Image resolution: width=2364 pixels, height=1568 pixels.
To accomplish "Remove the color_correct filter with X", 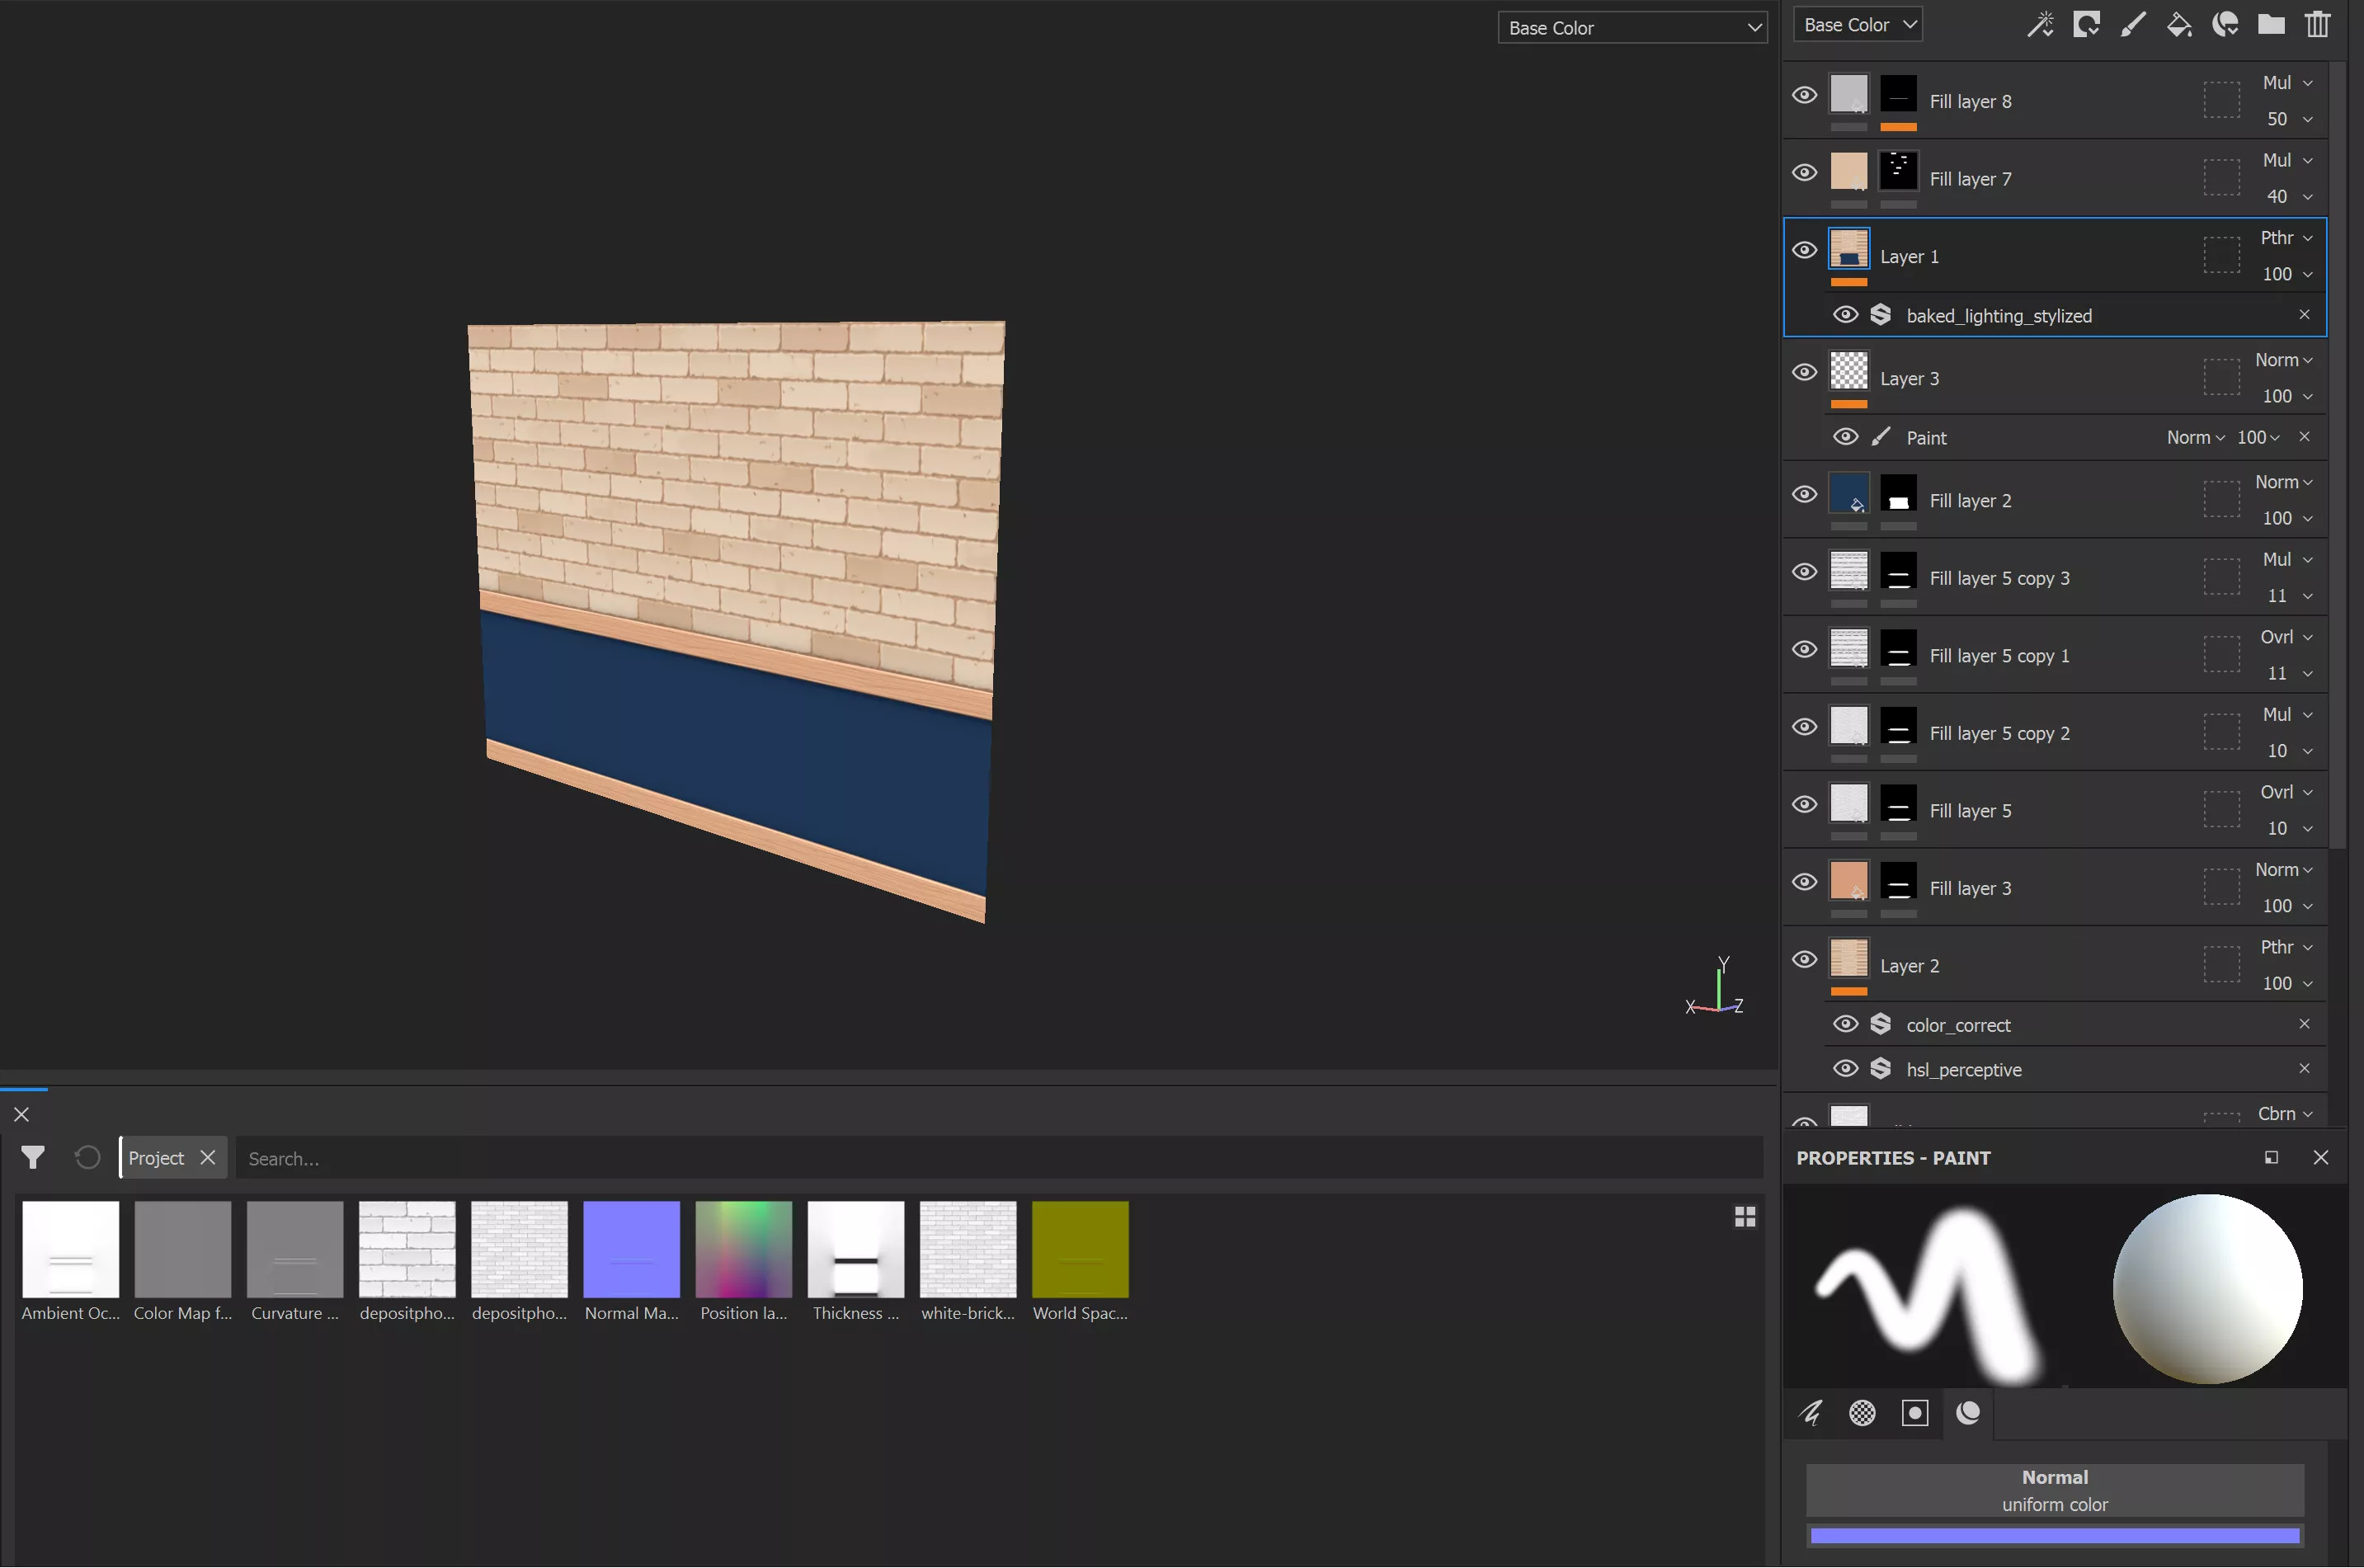I will click(x=2304, y=1024).
